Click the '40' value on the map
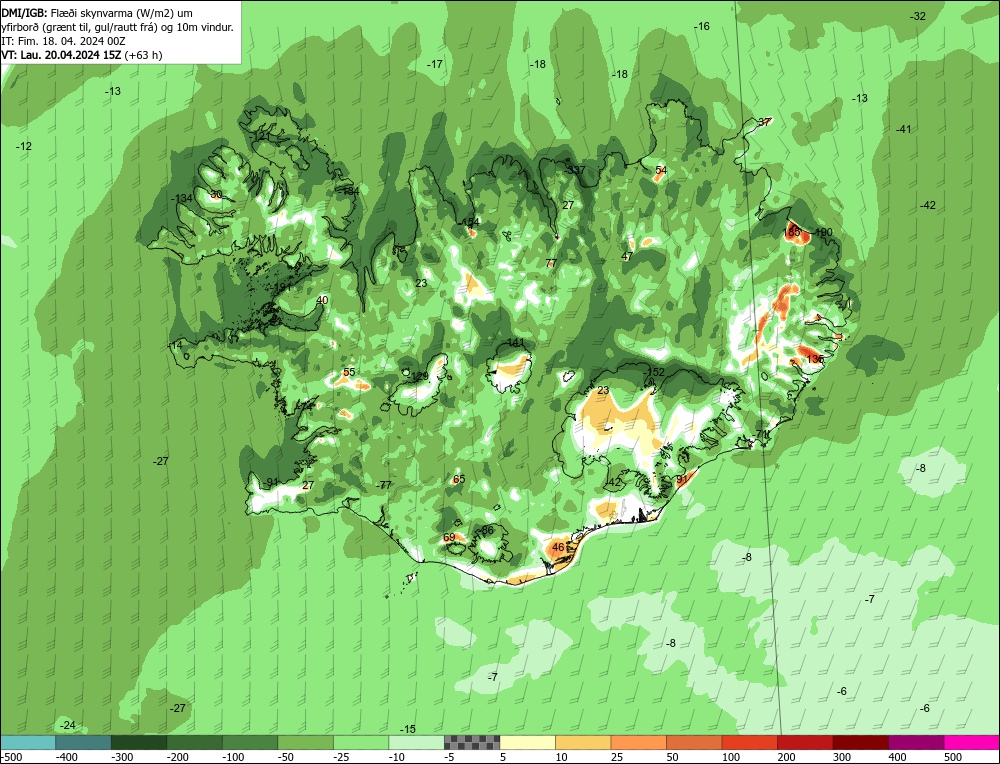This screenshot has width=1000, height=764. 322,300
